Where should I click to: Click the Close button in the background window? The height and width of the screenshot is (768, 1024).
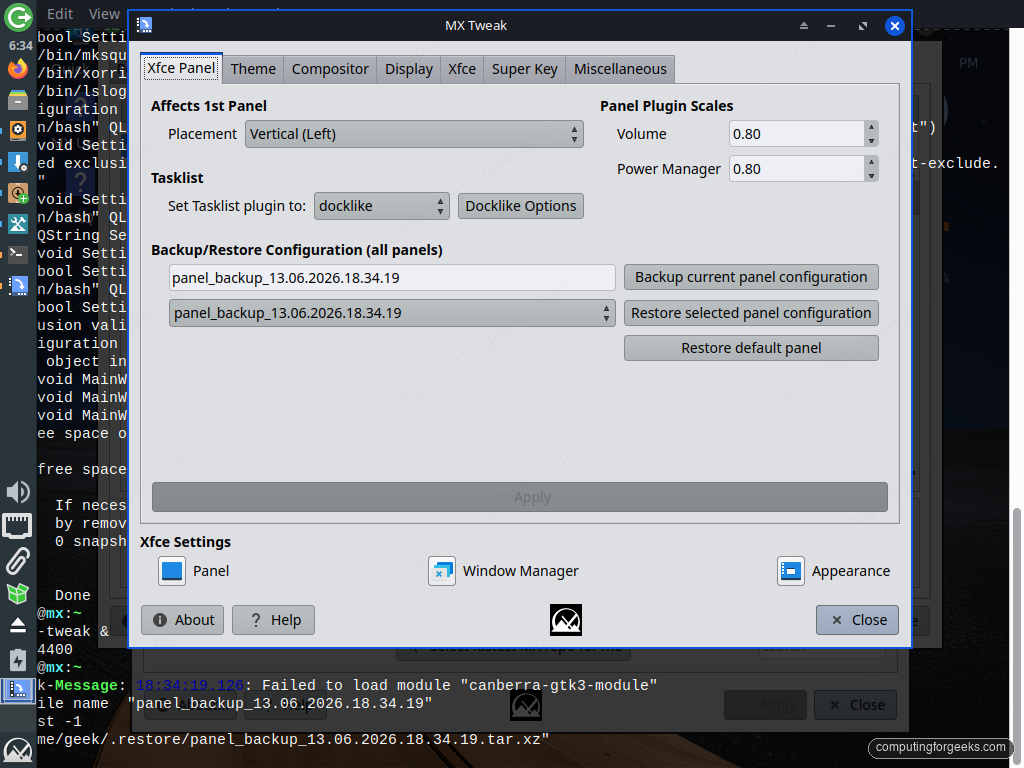(857, 705)
